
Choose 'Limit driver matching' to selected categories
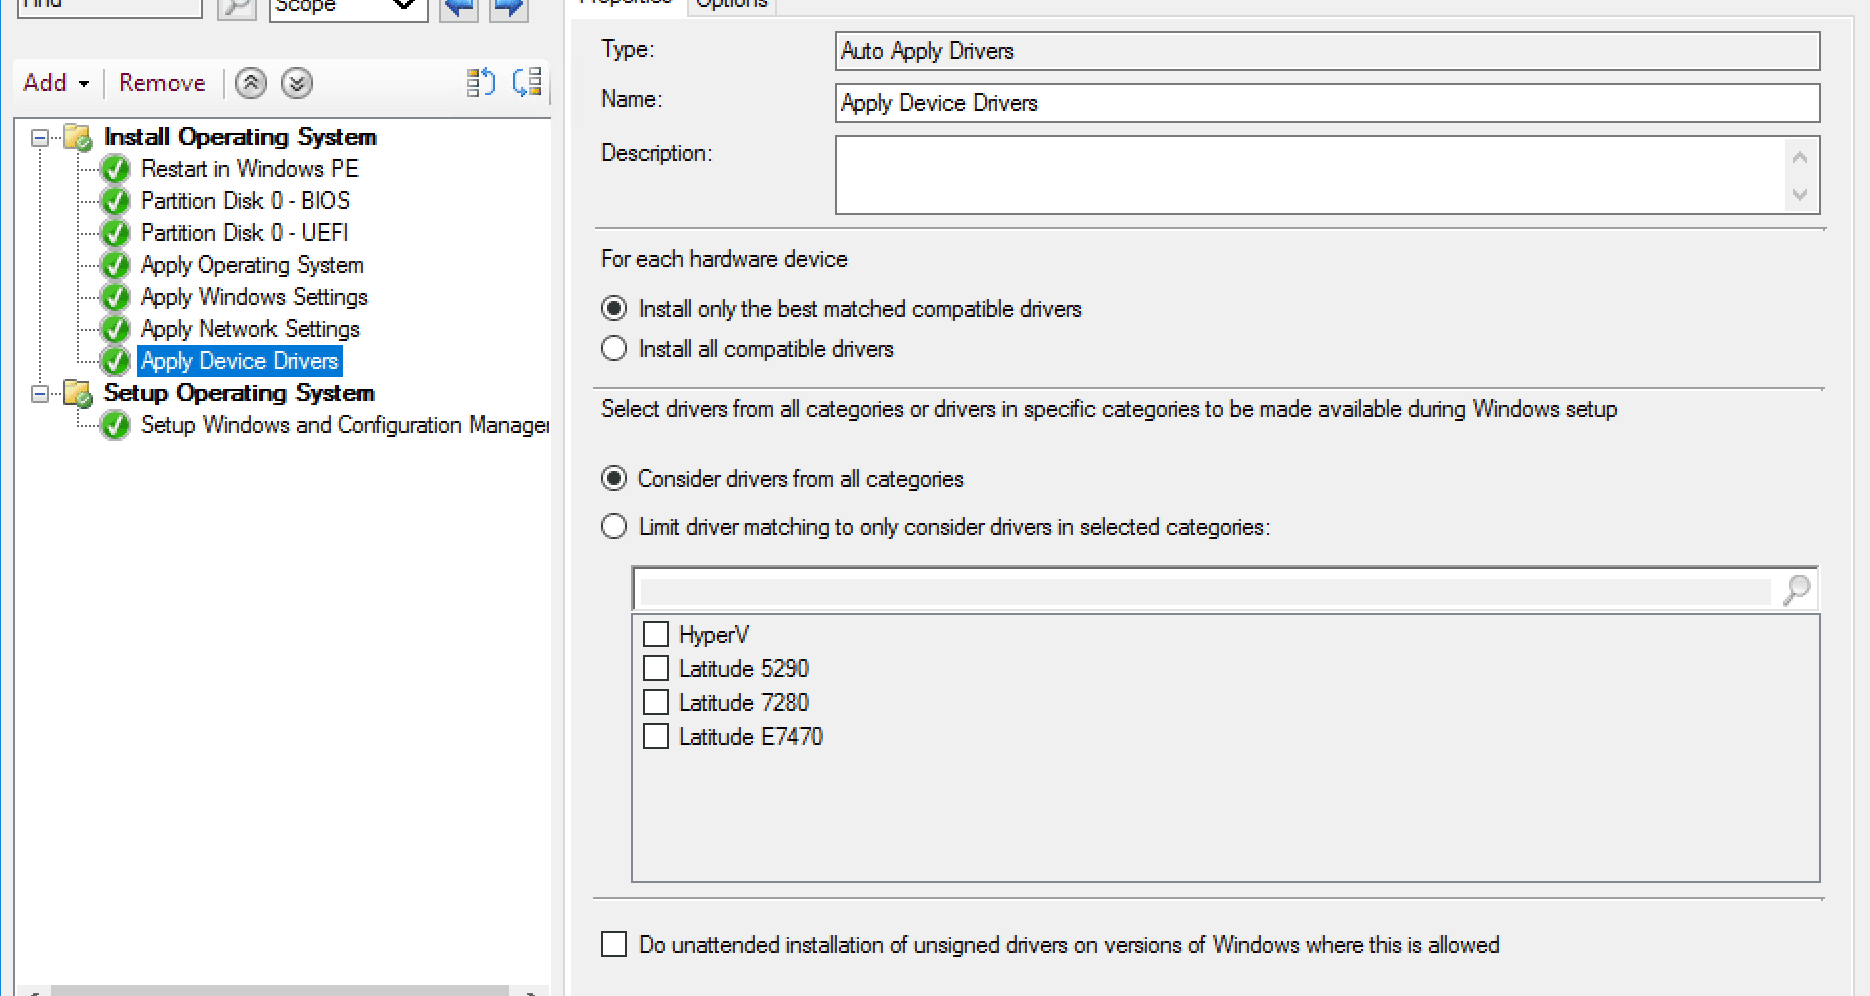[614, 527]
